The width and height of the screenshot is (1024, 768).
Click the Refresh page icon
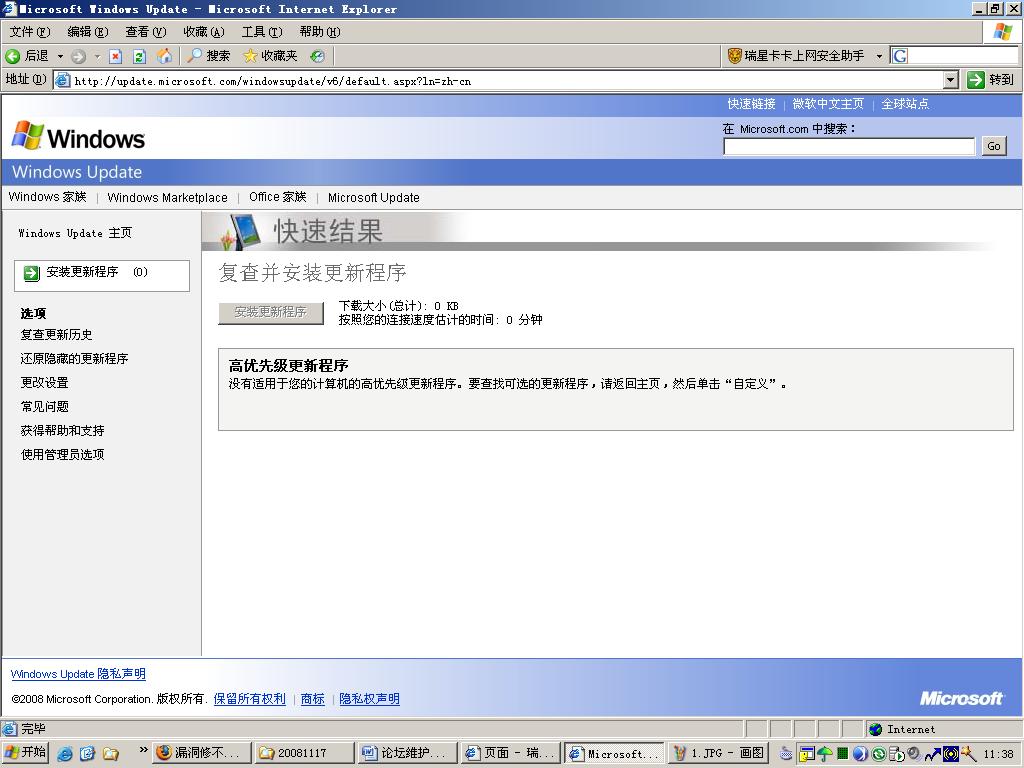139,56
